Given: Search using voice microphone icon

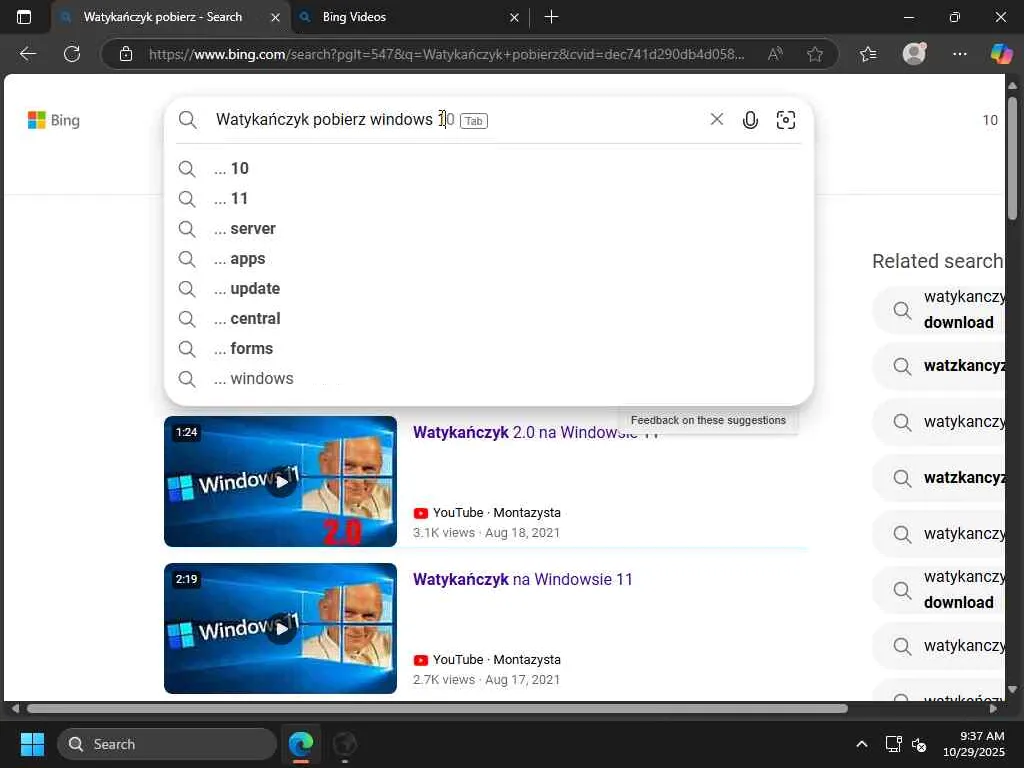Looking at the screenshot, I should click(750, 120).
